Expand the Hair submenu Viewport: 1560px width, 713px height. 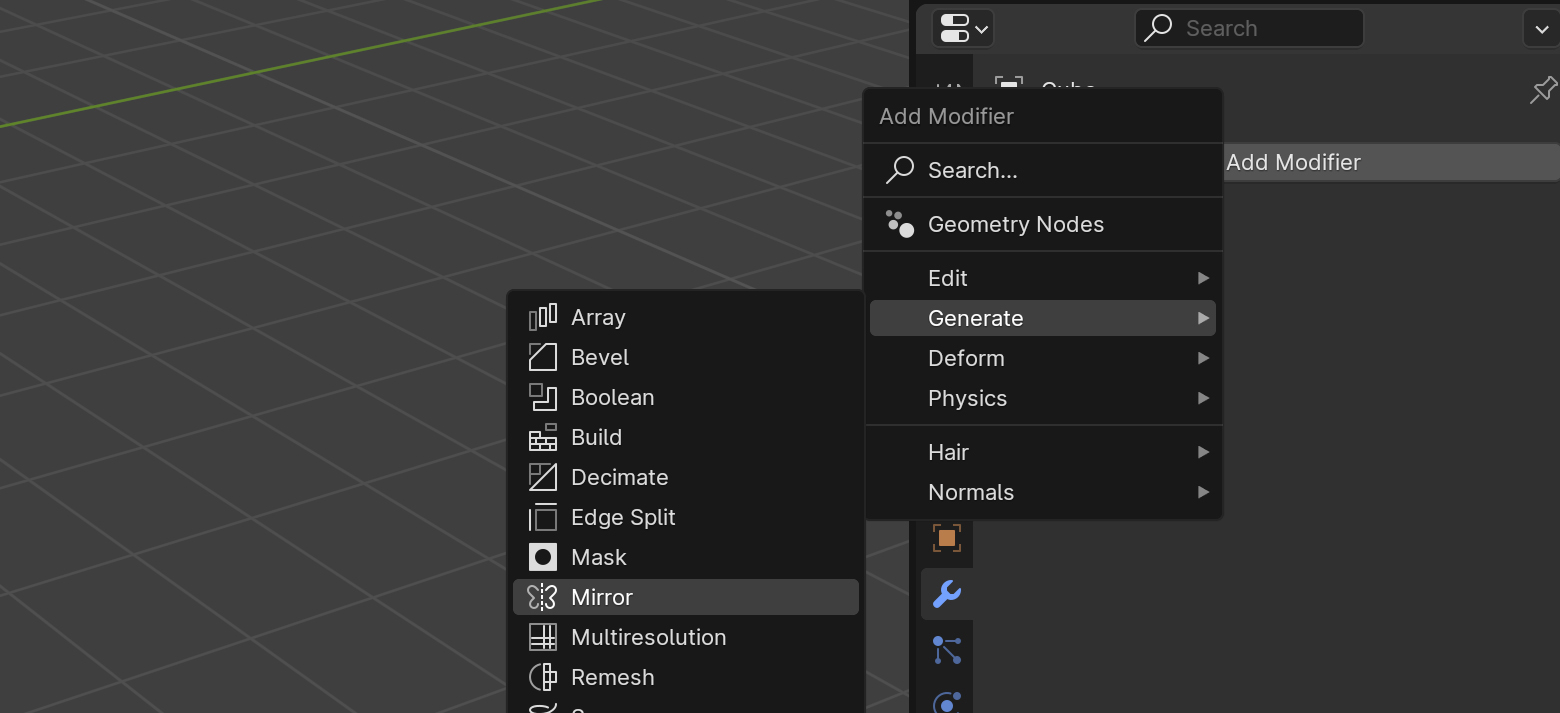(1043, 452)
